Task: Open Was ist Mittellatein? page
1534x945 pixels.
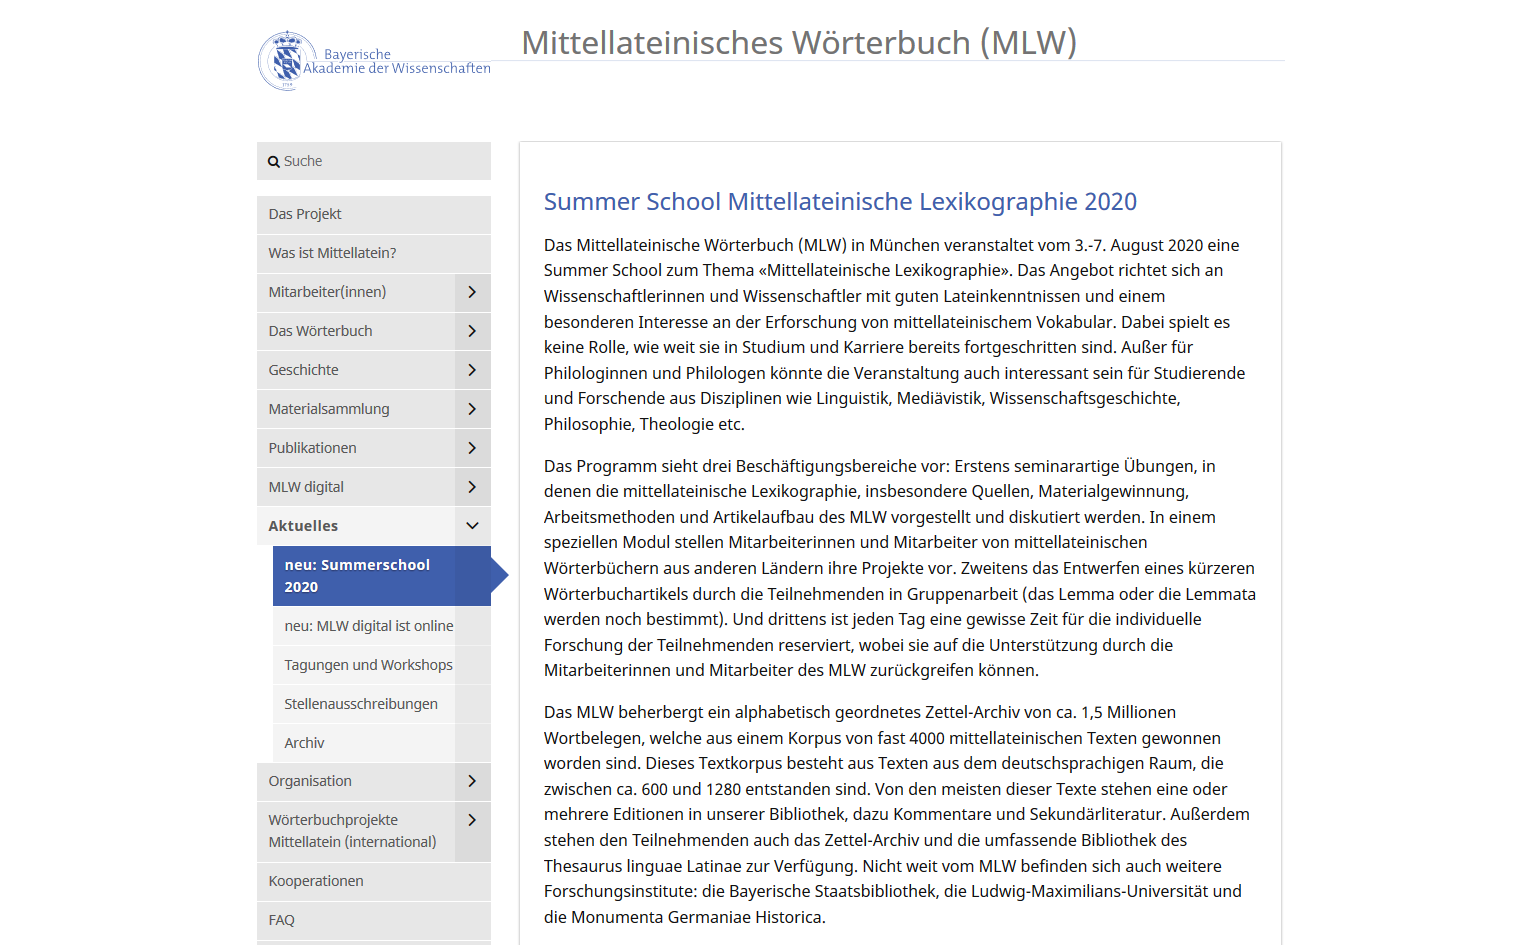Action: (374, 253)
